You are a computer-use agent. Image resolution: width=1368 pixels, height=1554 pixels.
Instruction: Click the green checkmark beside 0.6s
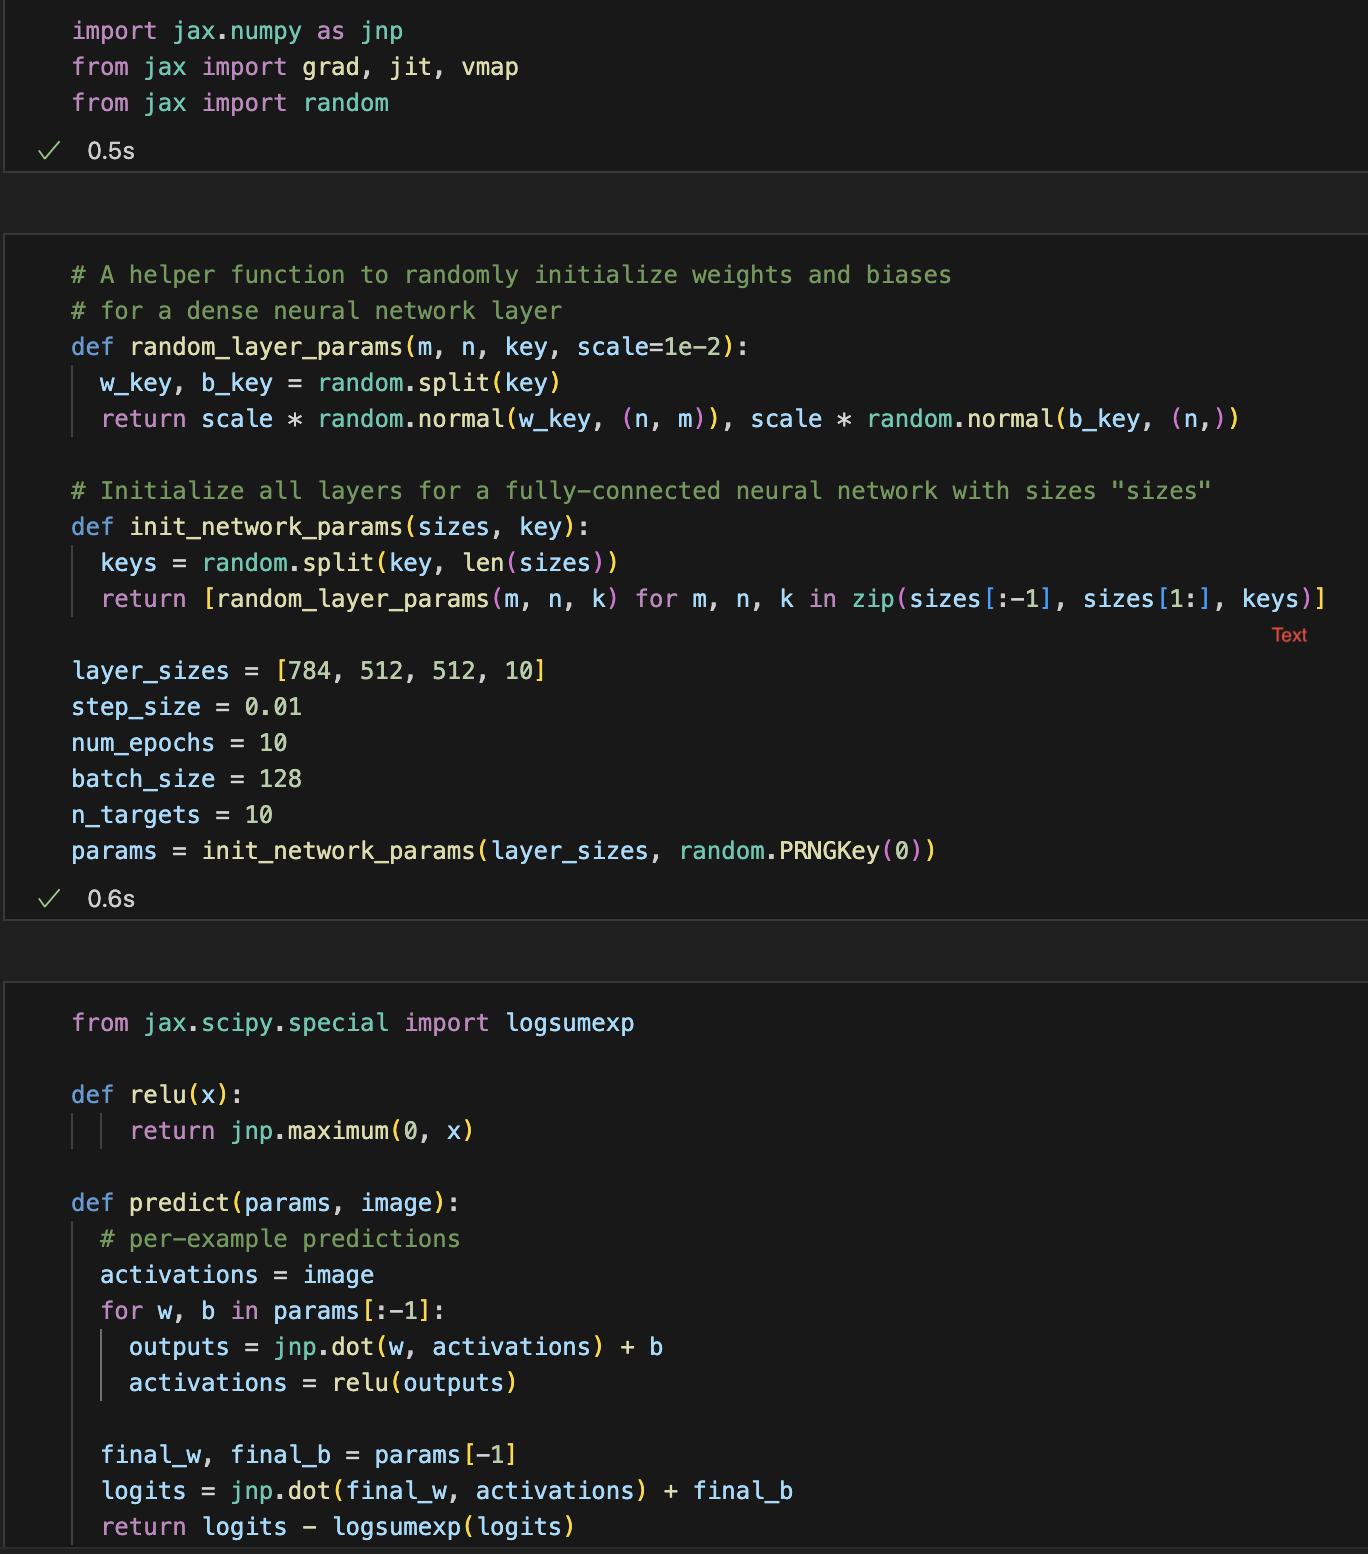tap(49, 899)
